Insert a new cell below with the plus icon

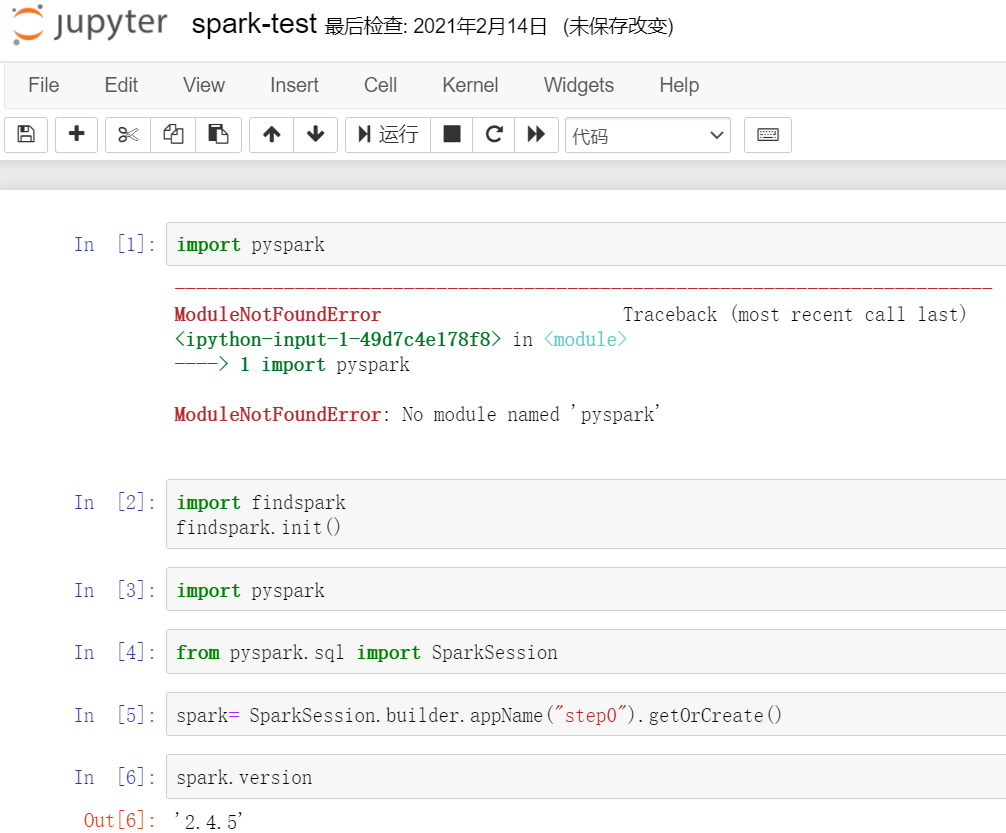pos(76,135)
